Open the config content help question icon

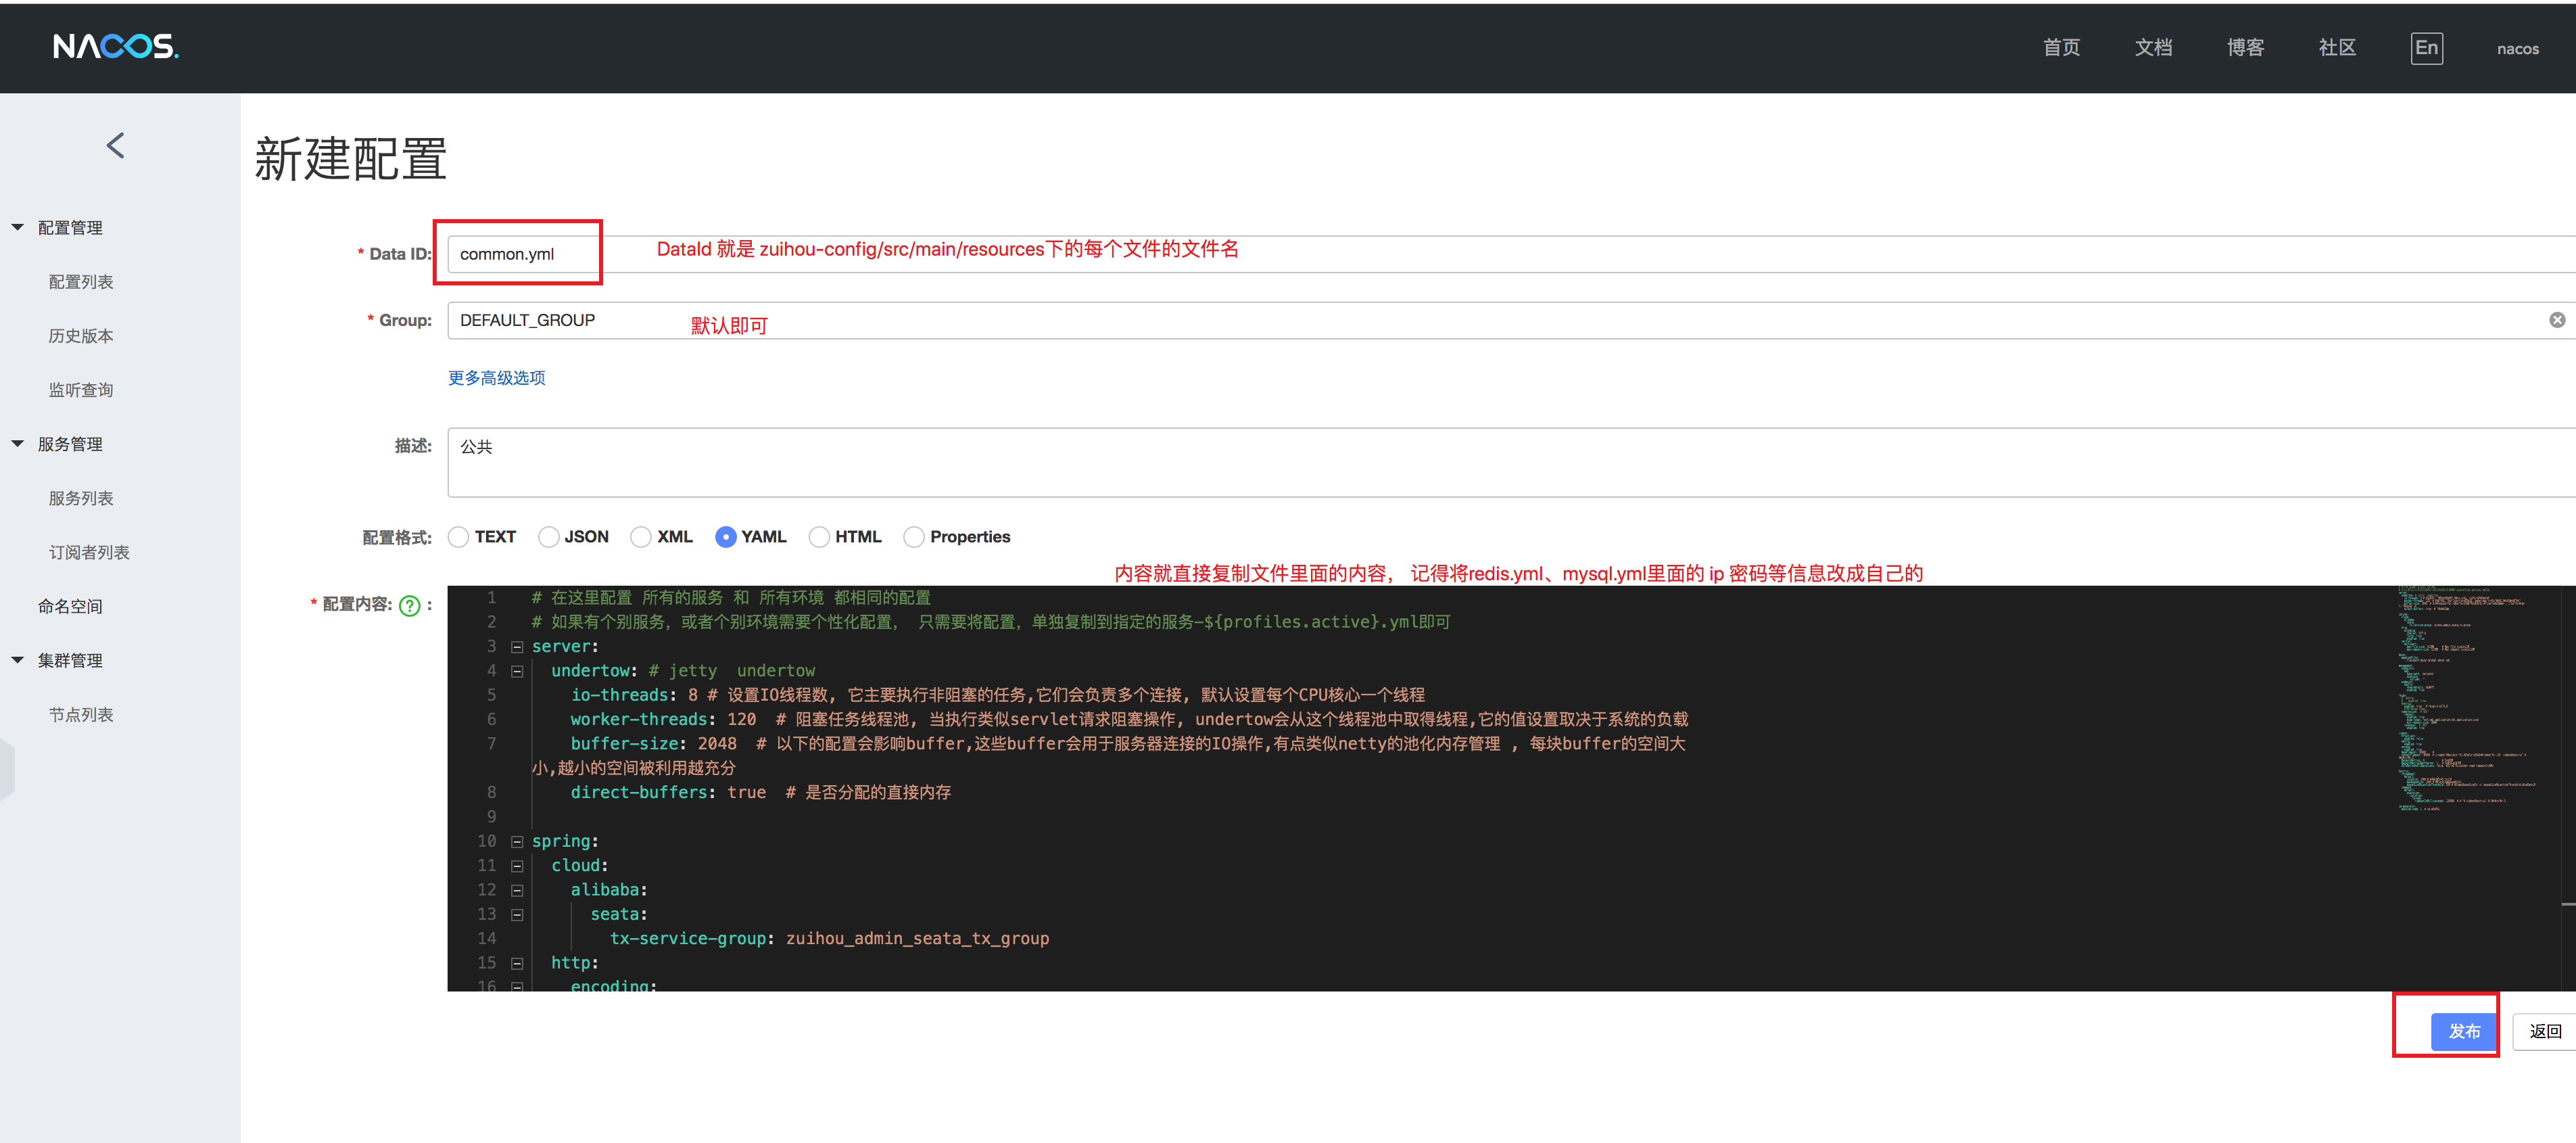point(410,605)
